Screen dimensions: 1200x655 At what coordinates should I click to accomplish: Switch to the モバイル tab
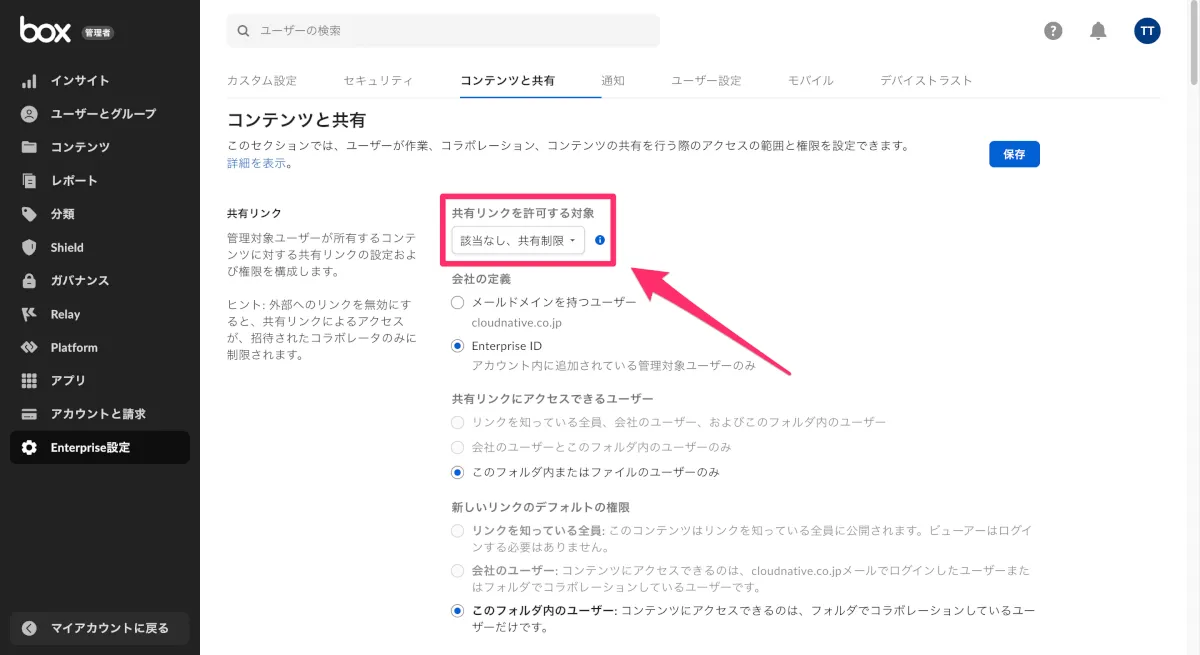tap(811, 80)
